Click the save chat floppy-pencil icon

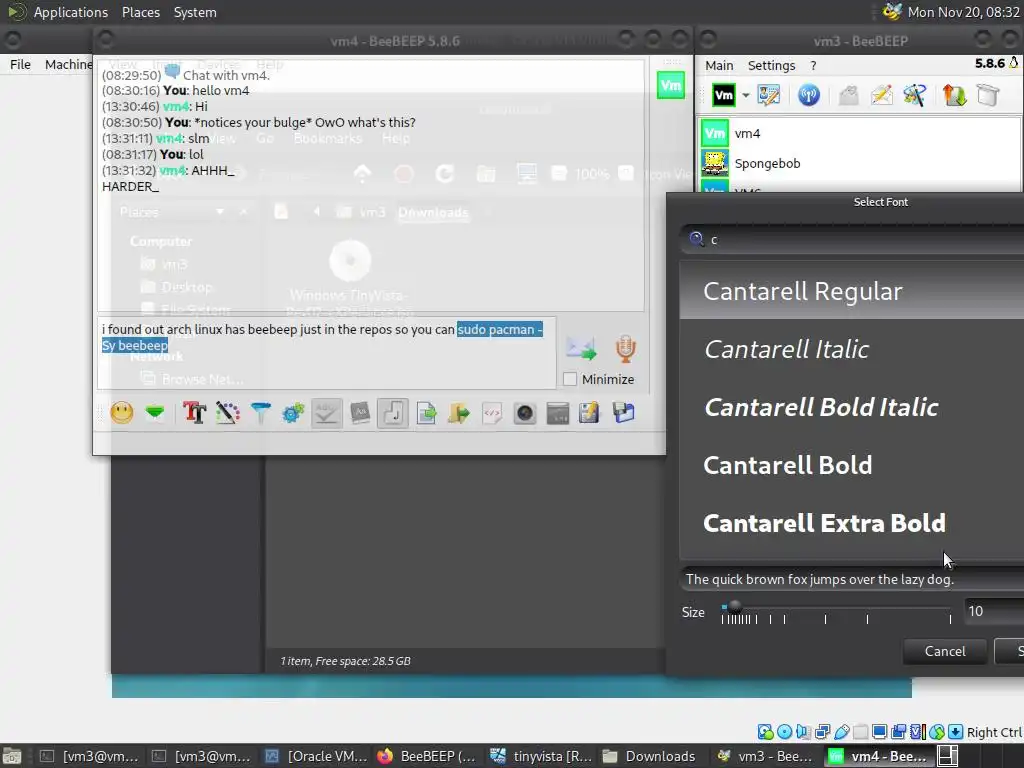589,413
